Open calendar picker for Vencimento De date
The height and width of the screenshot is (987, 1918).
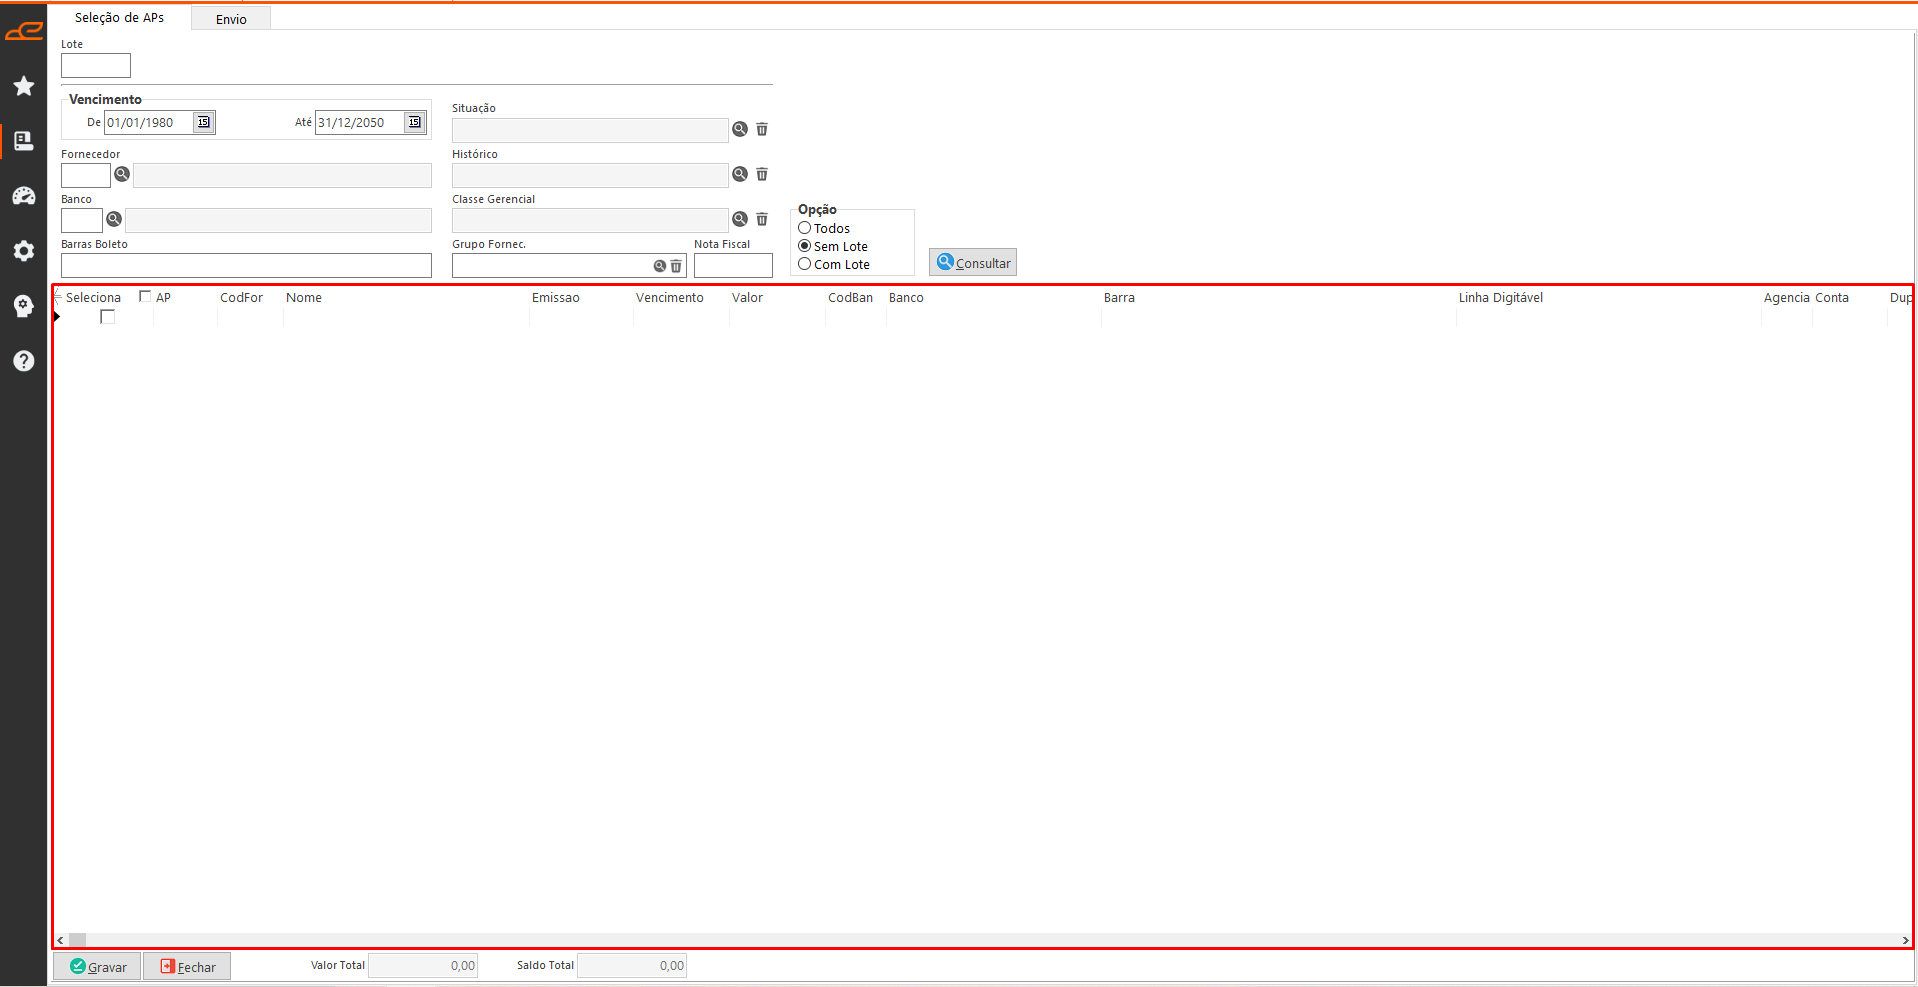[204, 122]
